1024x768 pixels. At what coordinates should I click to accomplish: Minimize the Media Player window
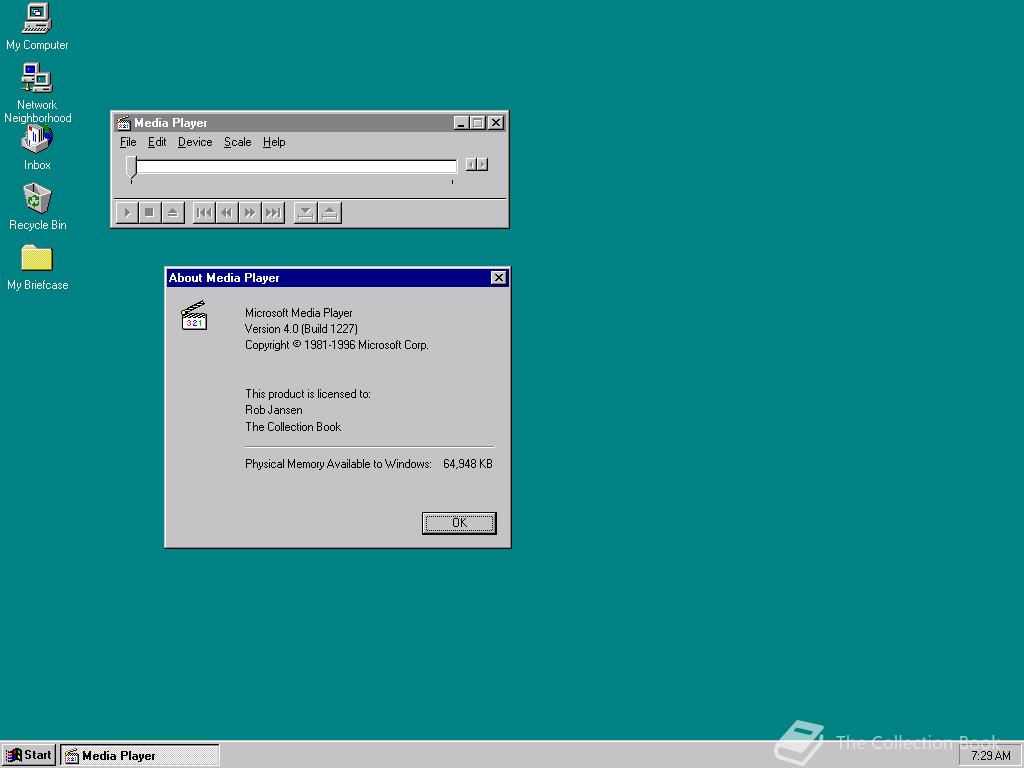tap(461, 123)
